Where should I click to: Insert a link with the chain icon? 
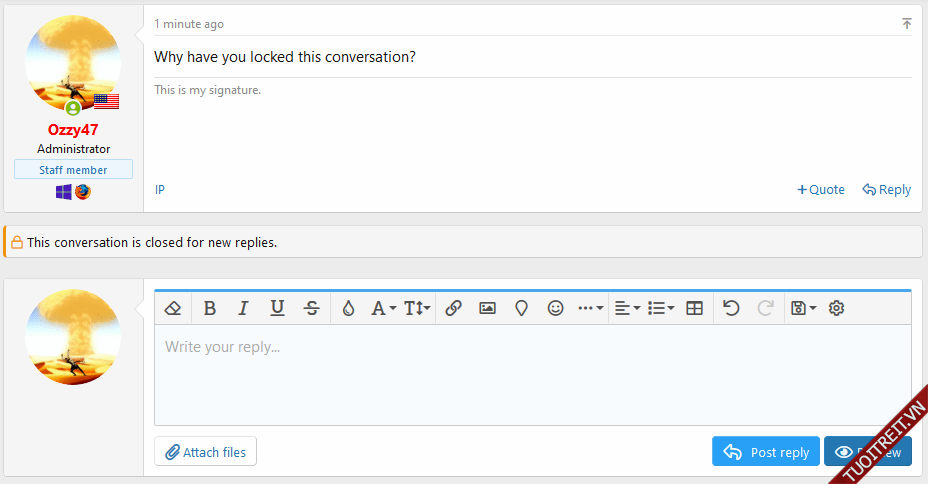coord(453,308)
